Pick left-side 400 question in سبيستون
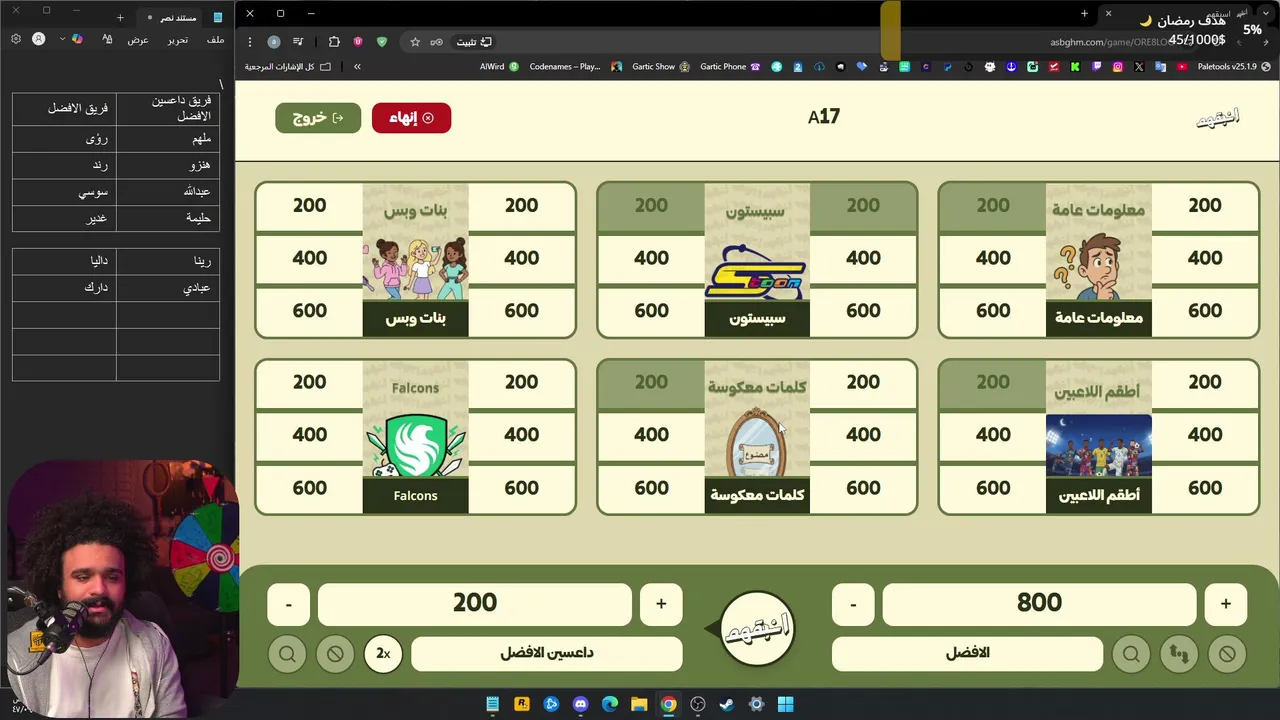Viewport: 1280px width, 720px height. [651, 259]
